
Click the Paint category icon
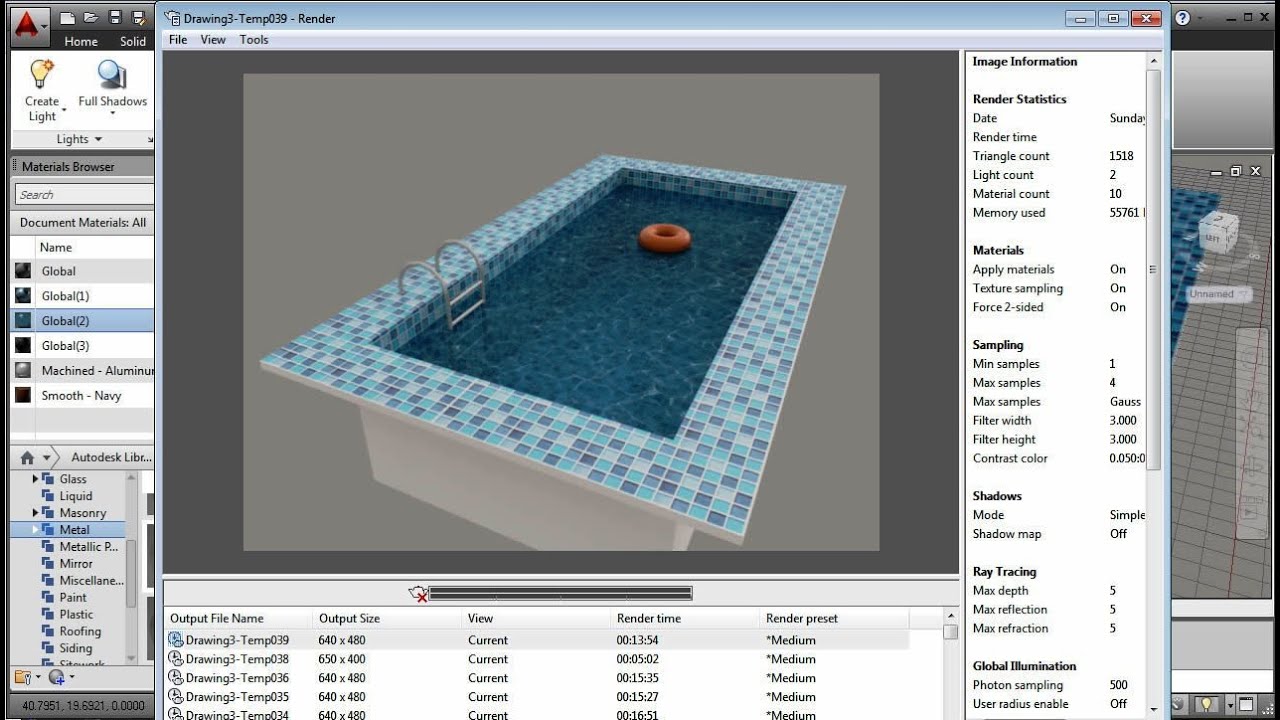(x=48, y=598)
